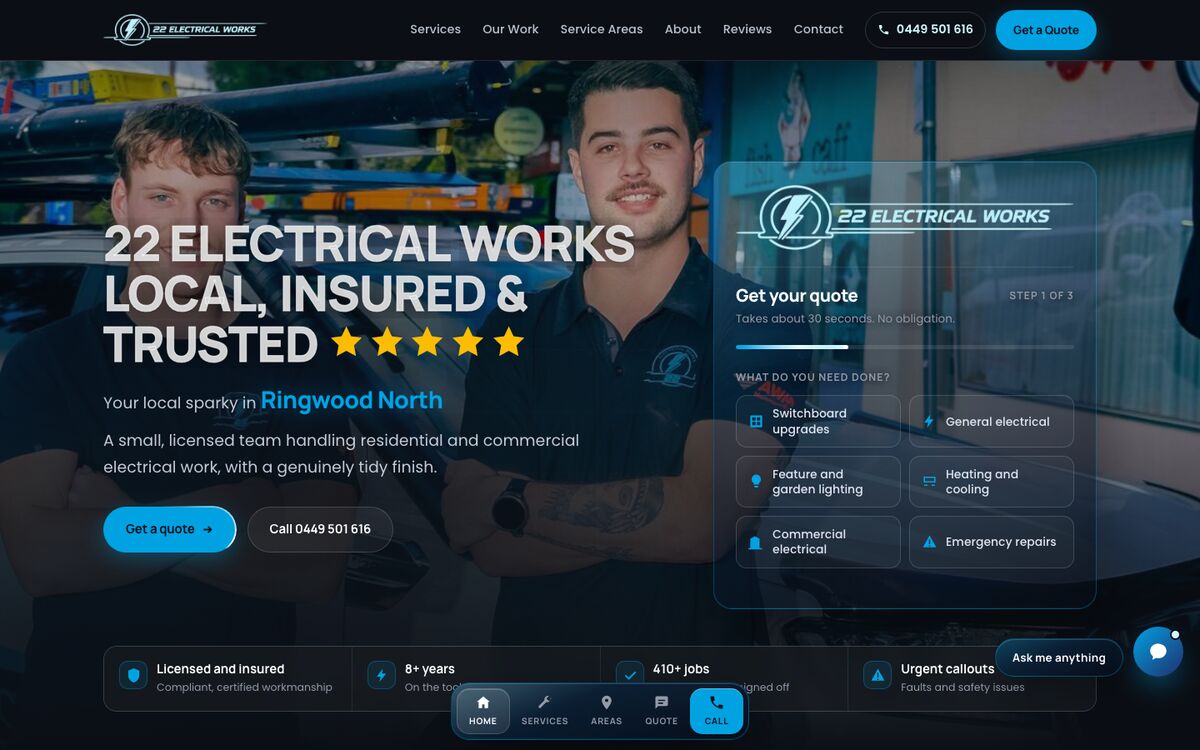The width and height of the screenshot is (1200, 750).
Task: Click the Licensed and insured heading
Action: [x=220, y=669]
